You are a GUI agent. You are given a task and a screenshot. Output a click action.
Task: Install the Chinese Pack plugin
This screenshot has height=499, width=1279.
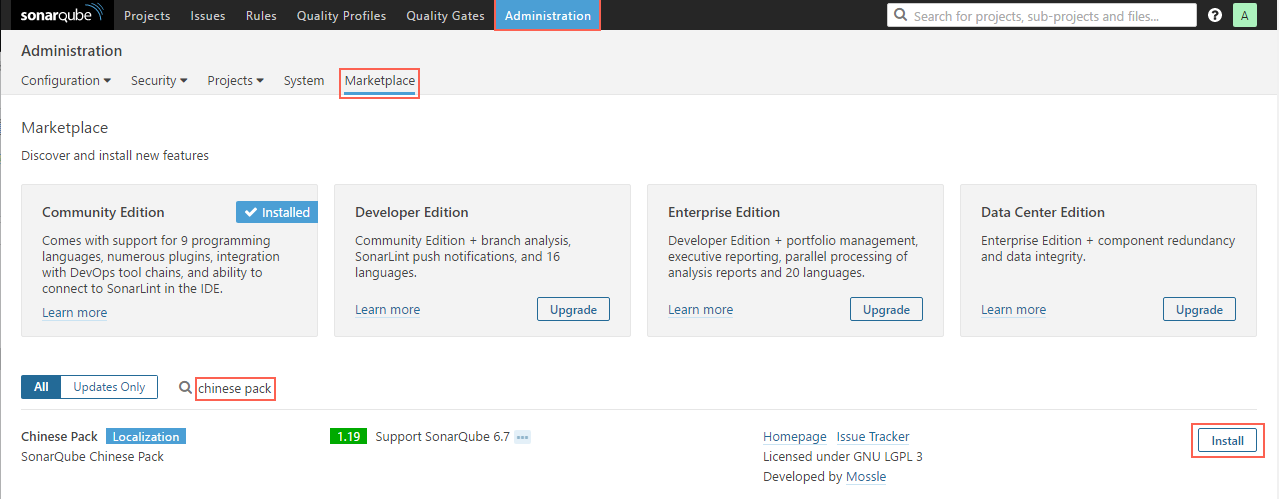click(x=1227, y=441)
